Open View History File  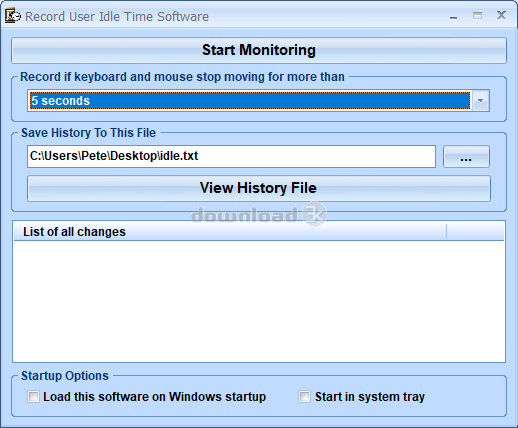[259, 188]
